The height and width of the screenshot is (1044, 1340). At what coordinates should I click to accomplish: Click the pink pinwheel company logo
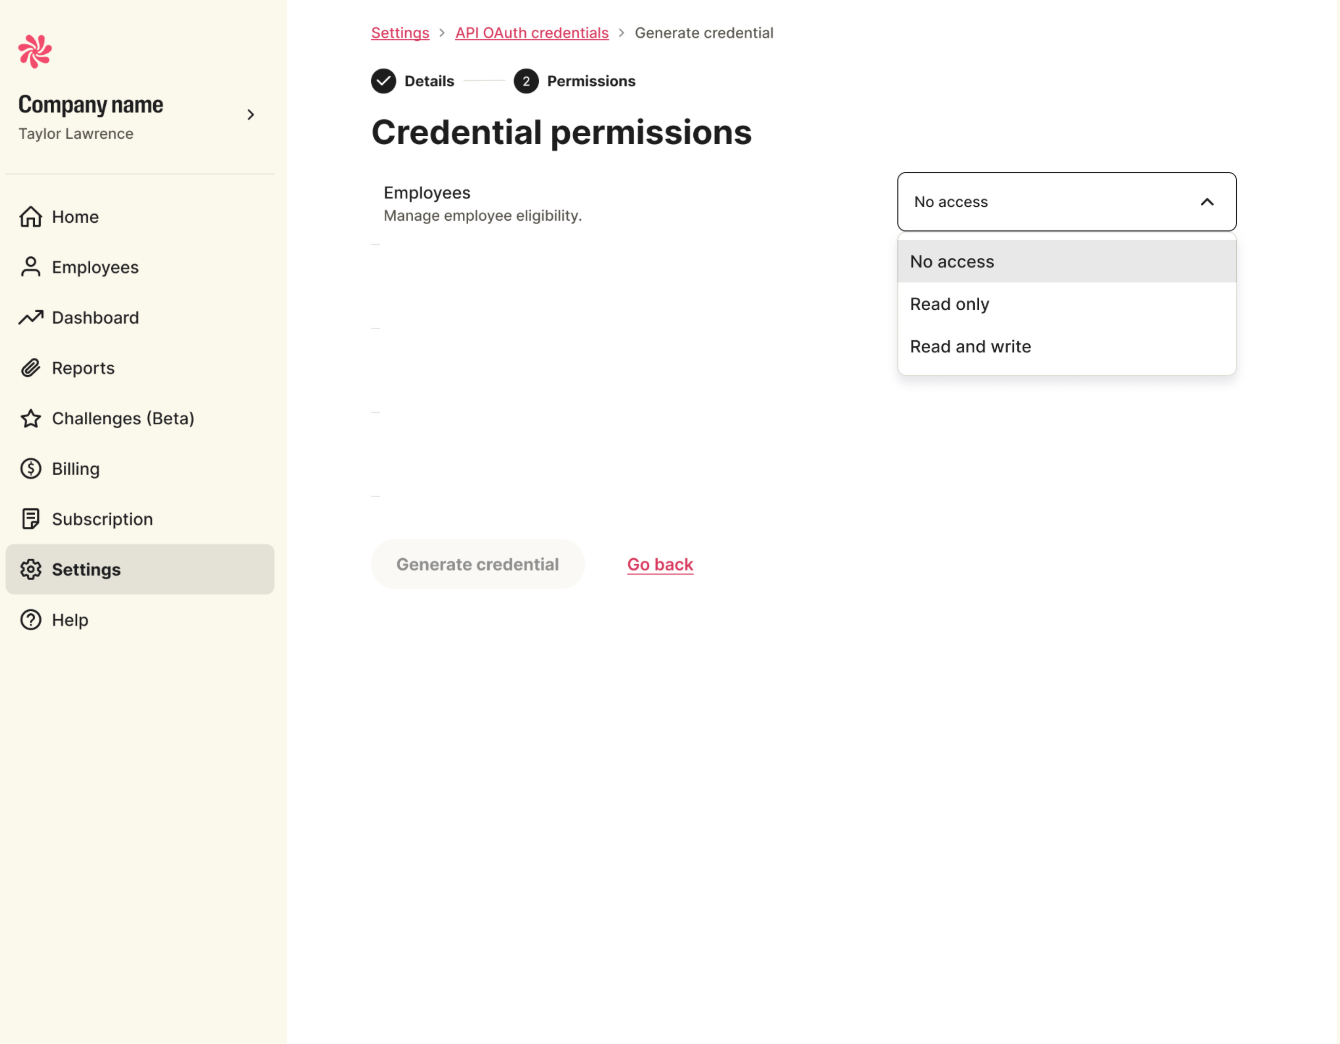point(35,51)
